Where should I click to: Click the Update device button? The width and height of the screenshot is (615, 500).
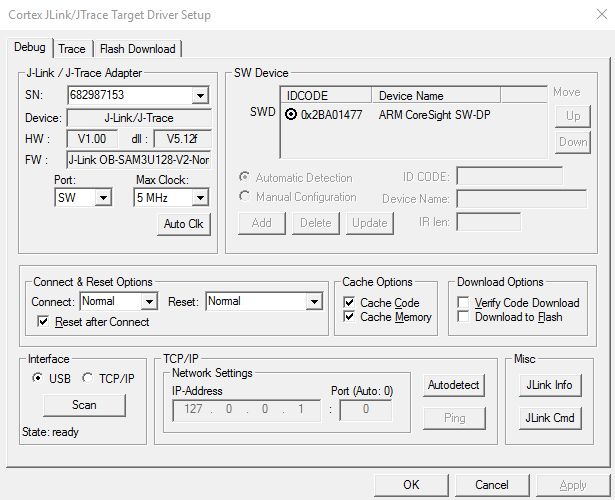369,223
